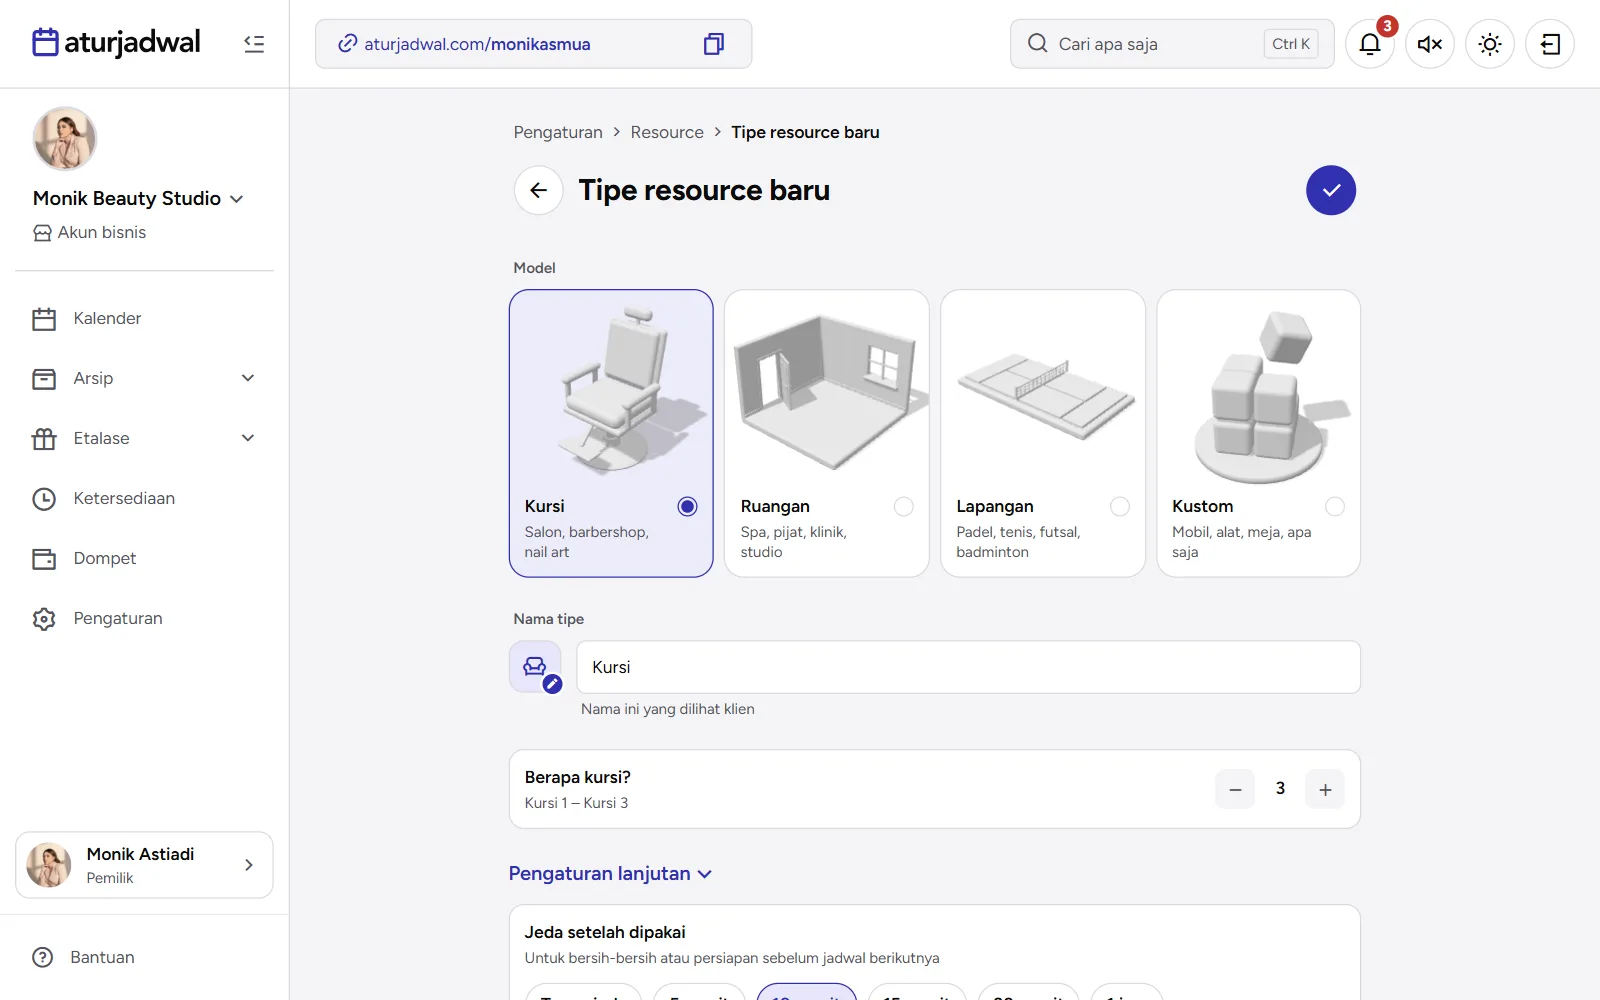Go to the Pengaturan breadcrumb link
The height and width of the screenshot is (1000, 1600).
pos(558,132)
